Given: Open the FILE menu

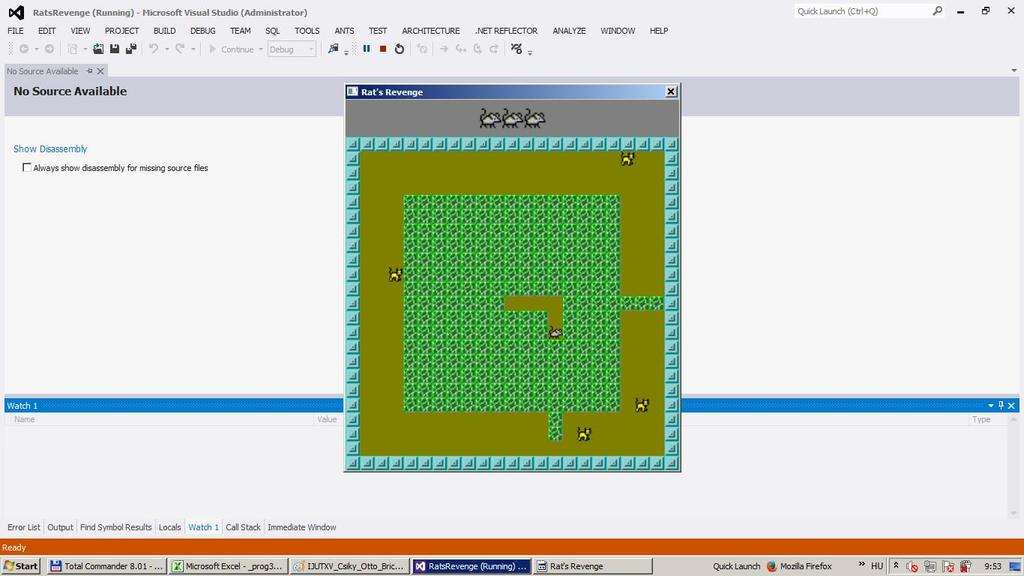Looking at the screenshot, I should tap(16, 31).
